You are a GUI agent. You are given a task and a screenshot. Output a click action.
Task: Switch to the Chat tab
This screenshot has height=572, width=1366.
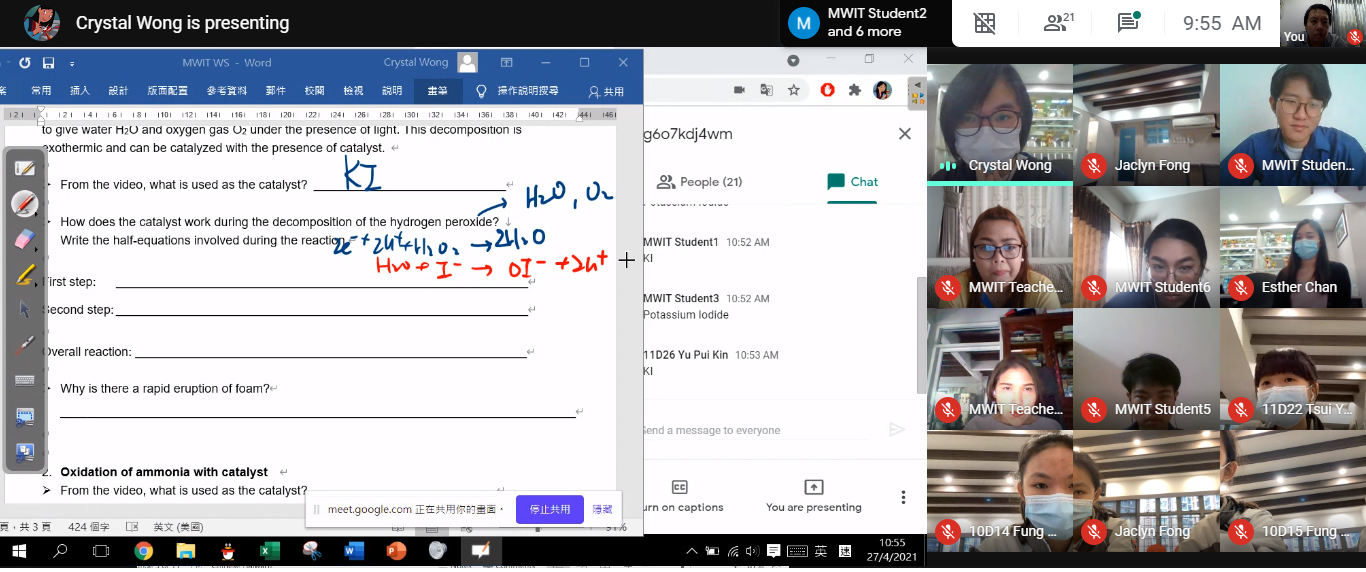point(853,182)
